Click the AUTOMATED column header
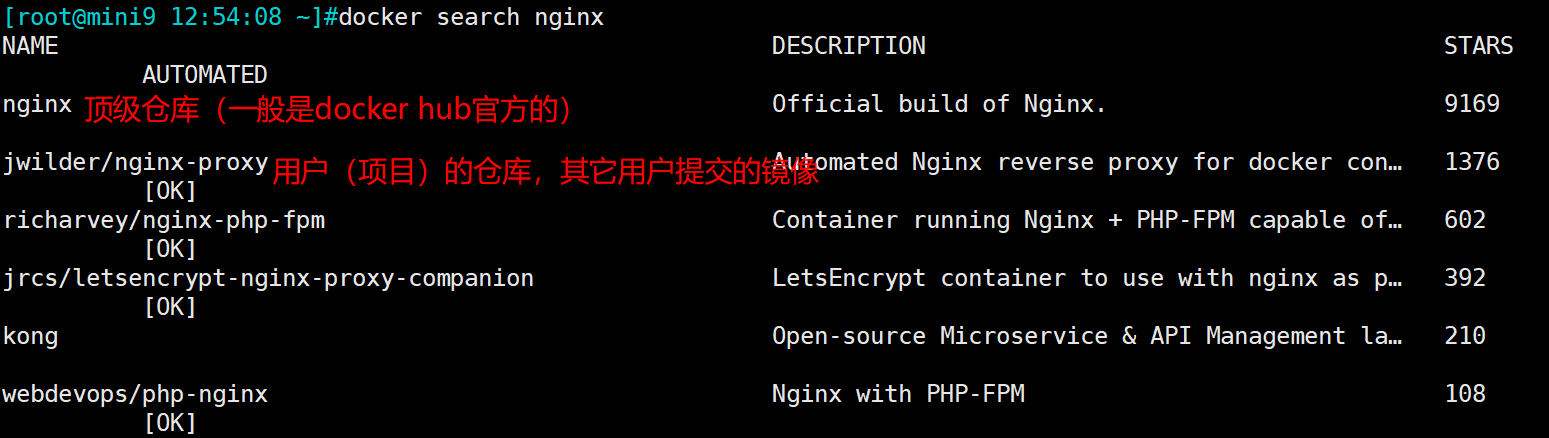Screen dimensions: 1549x438 tap(205, 75)
